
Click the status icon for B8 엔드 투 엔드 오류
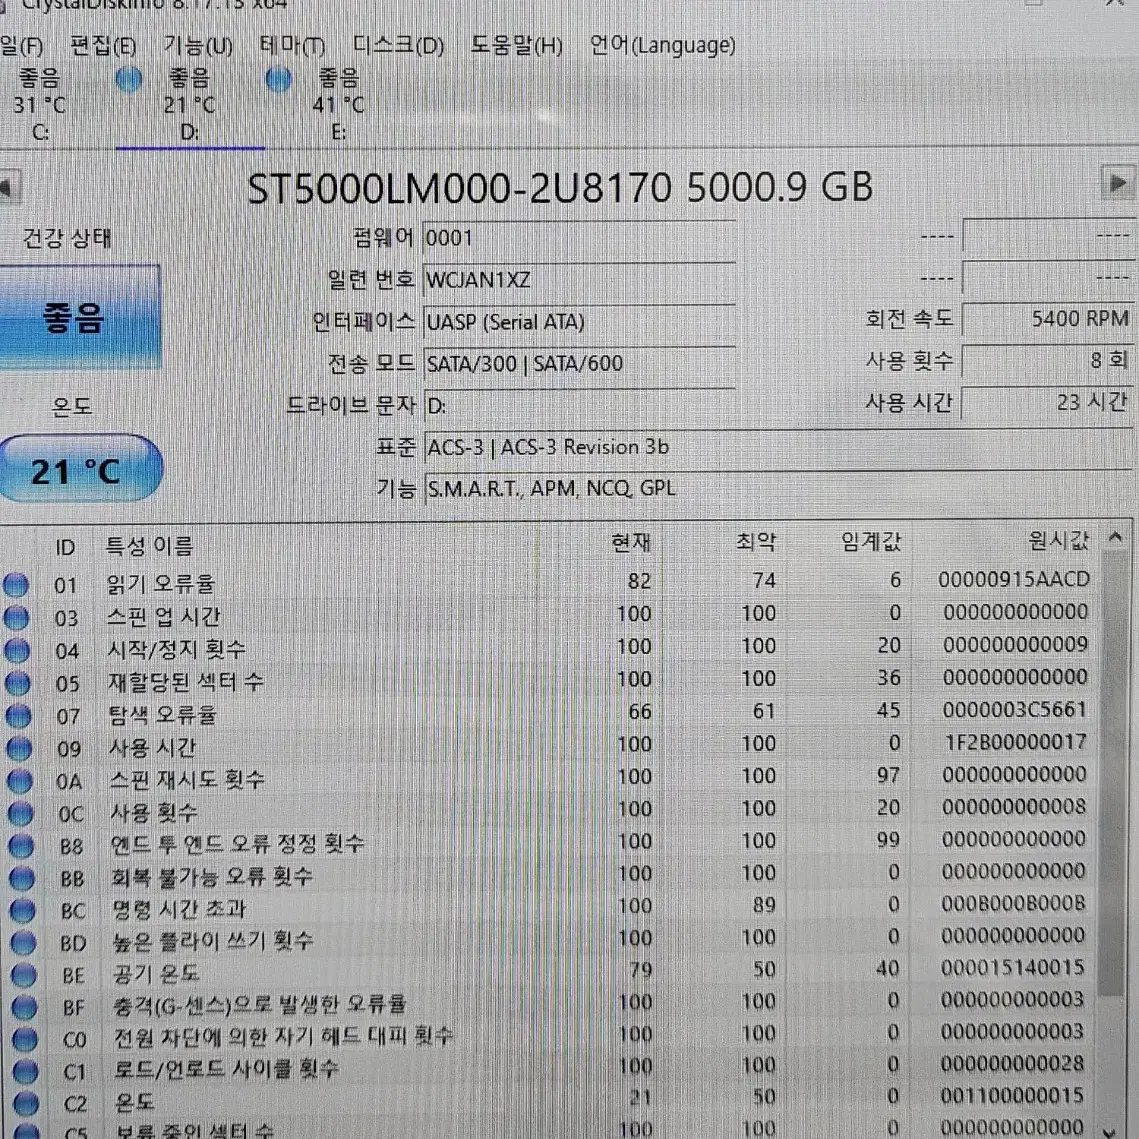coord(21,846)
